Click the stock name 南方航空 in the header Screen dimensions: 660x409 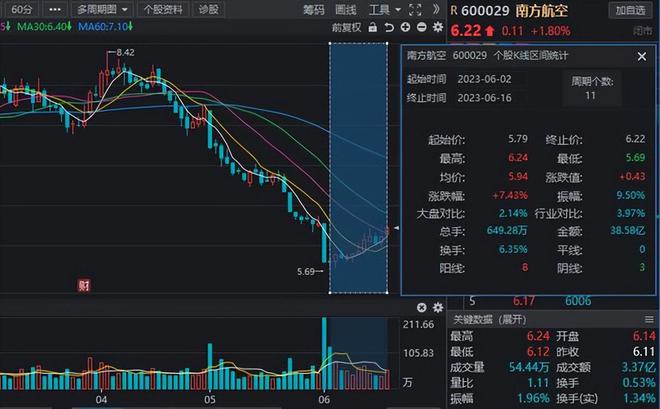[542, 11]
